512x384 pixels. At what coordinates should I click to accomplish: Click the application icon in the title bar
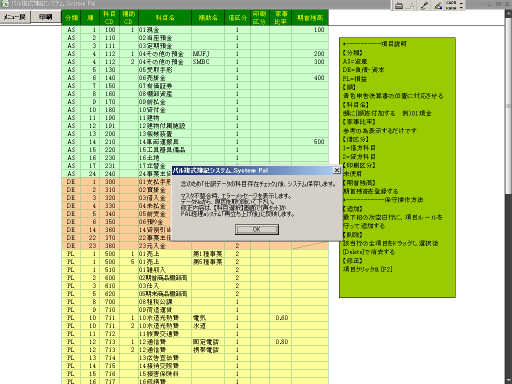click(5, 4)
